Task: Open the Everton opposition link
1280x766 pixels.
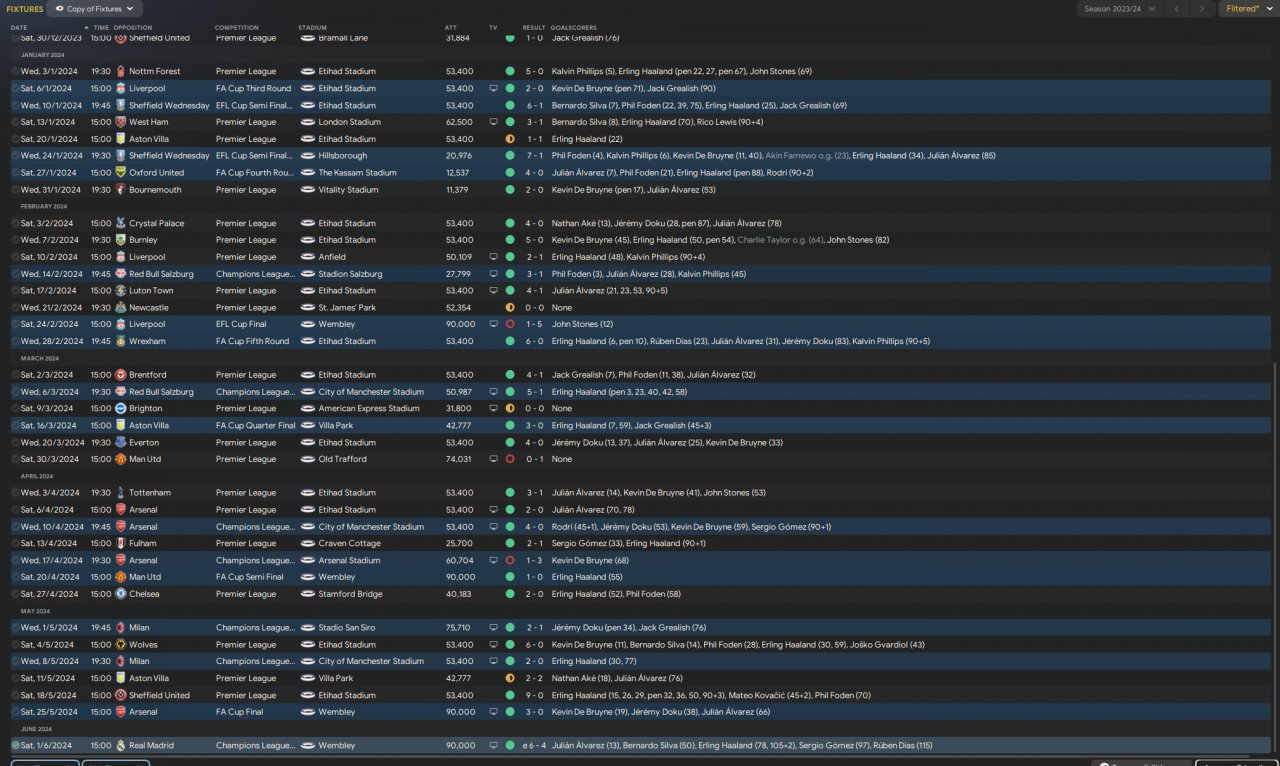Action: coord(144,442)
